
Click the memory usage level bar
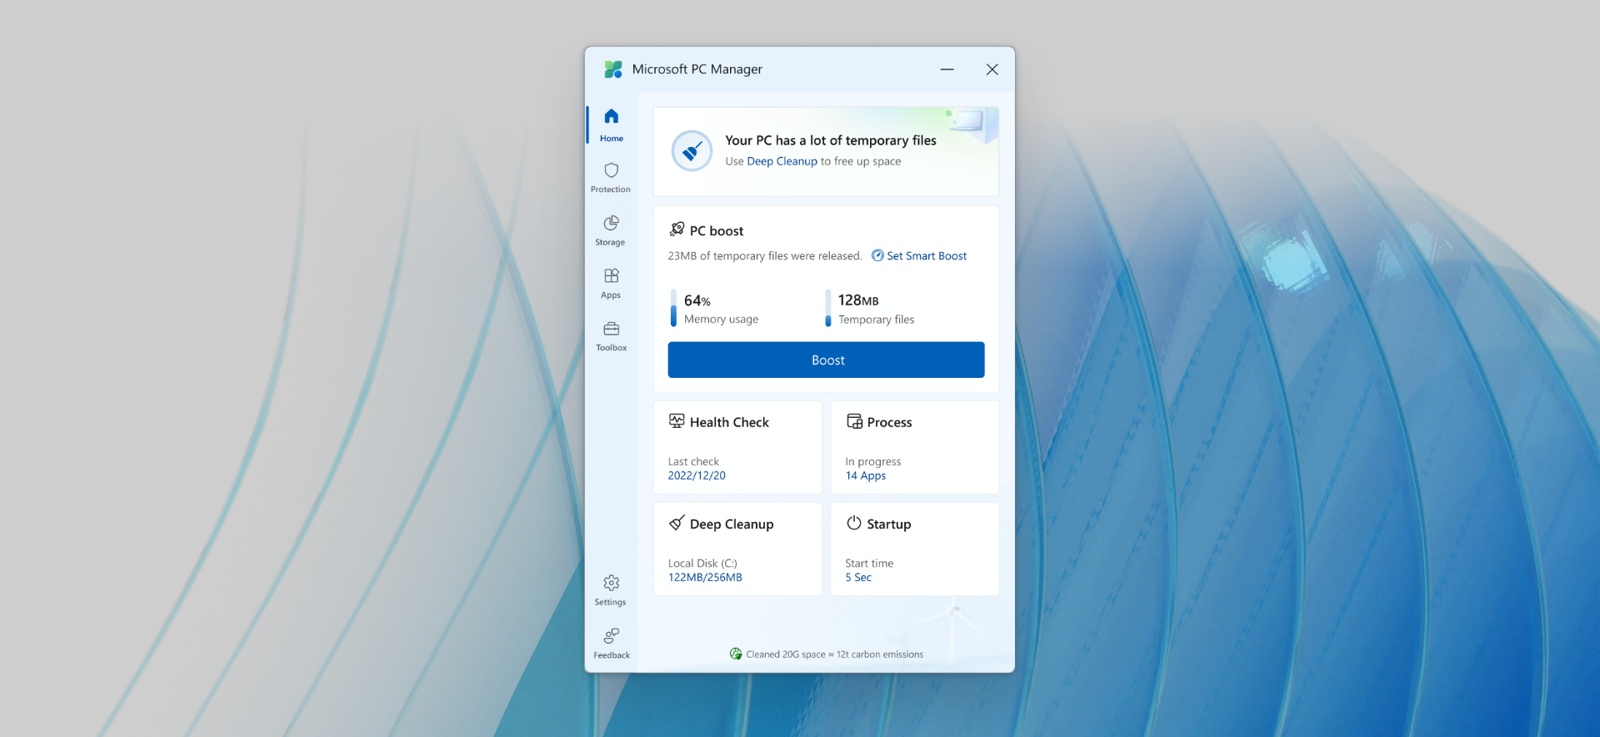(x=673, y=308)
